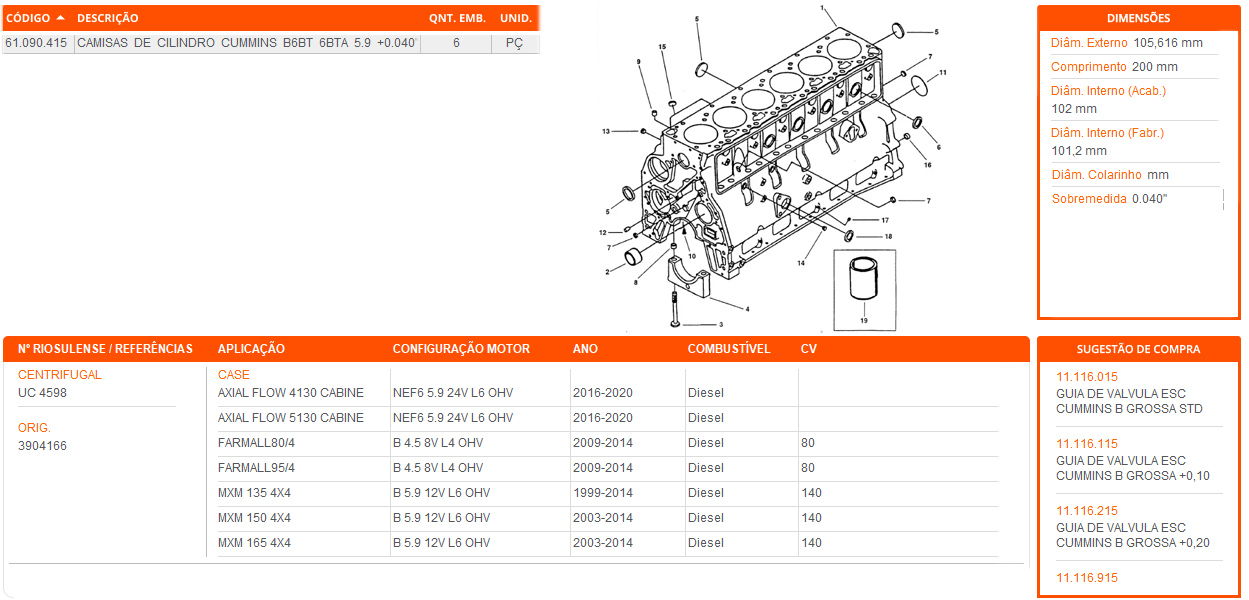
Task: Click the UNID. column header
Action: point(515,18)
